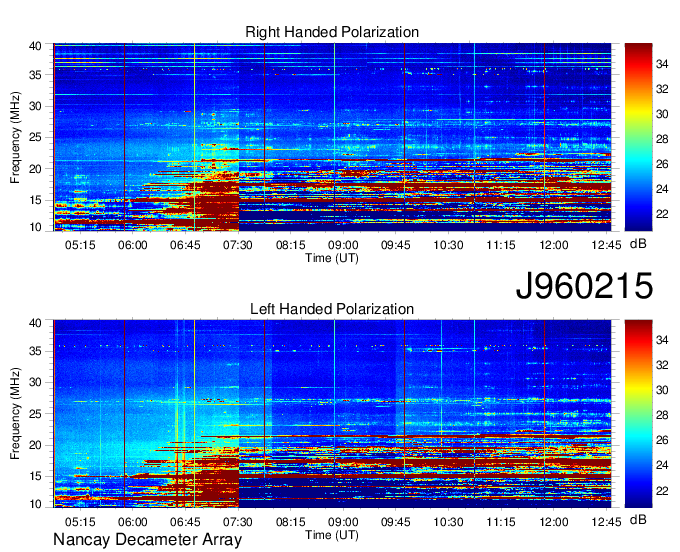The height and width of the screenshot is (552, 680).
Task: Click Frequency (MHz) axis label of Left Handed plot
Action: point(15,414)
